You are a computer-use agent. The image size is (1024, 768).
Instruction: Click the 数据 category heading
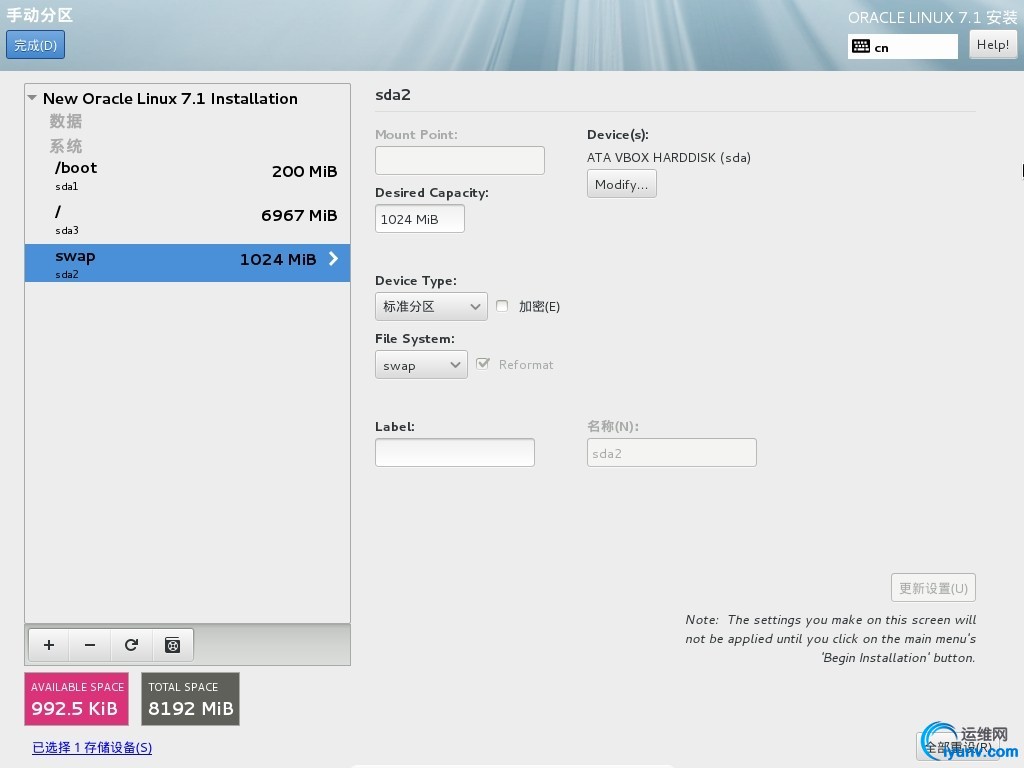pyautogui.click(x=65, y=121)
